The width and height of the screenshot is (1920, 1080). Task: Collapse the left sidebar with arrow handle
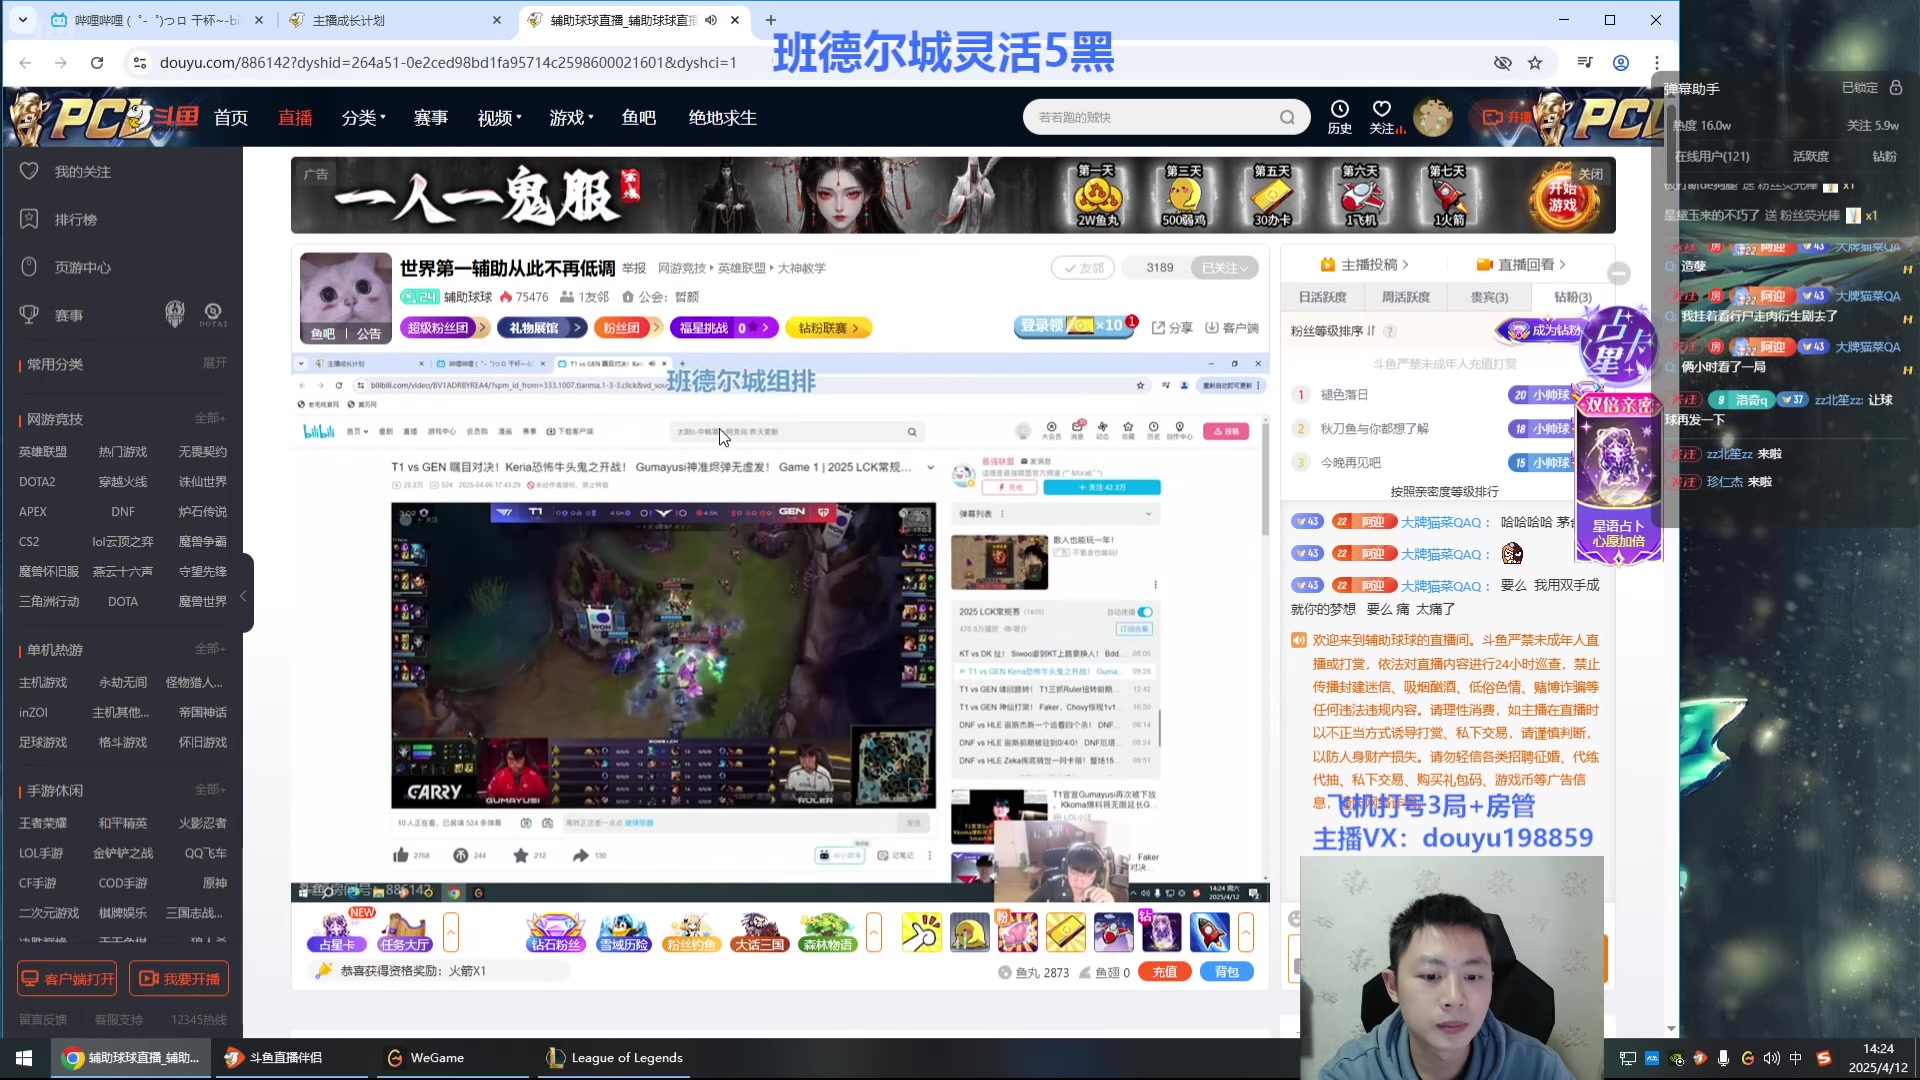(x=243, y=594)
